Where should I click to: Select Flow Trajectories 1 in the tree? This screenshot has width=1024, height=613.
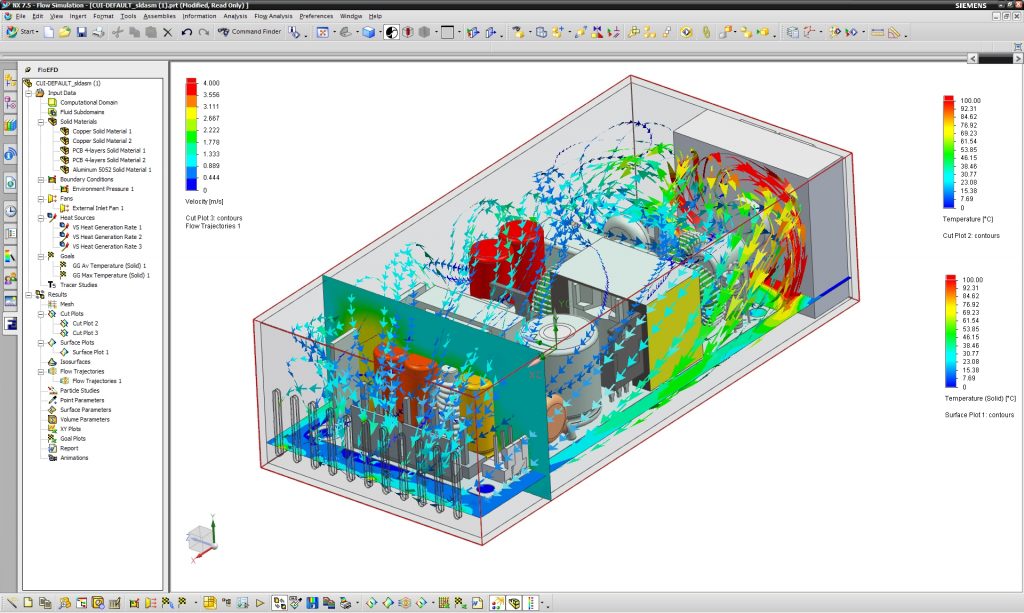(97, 381)
